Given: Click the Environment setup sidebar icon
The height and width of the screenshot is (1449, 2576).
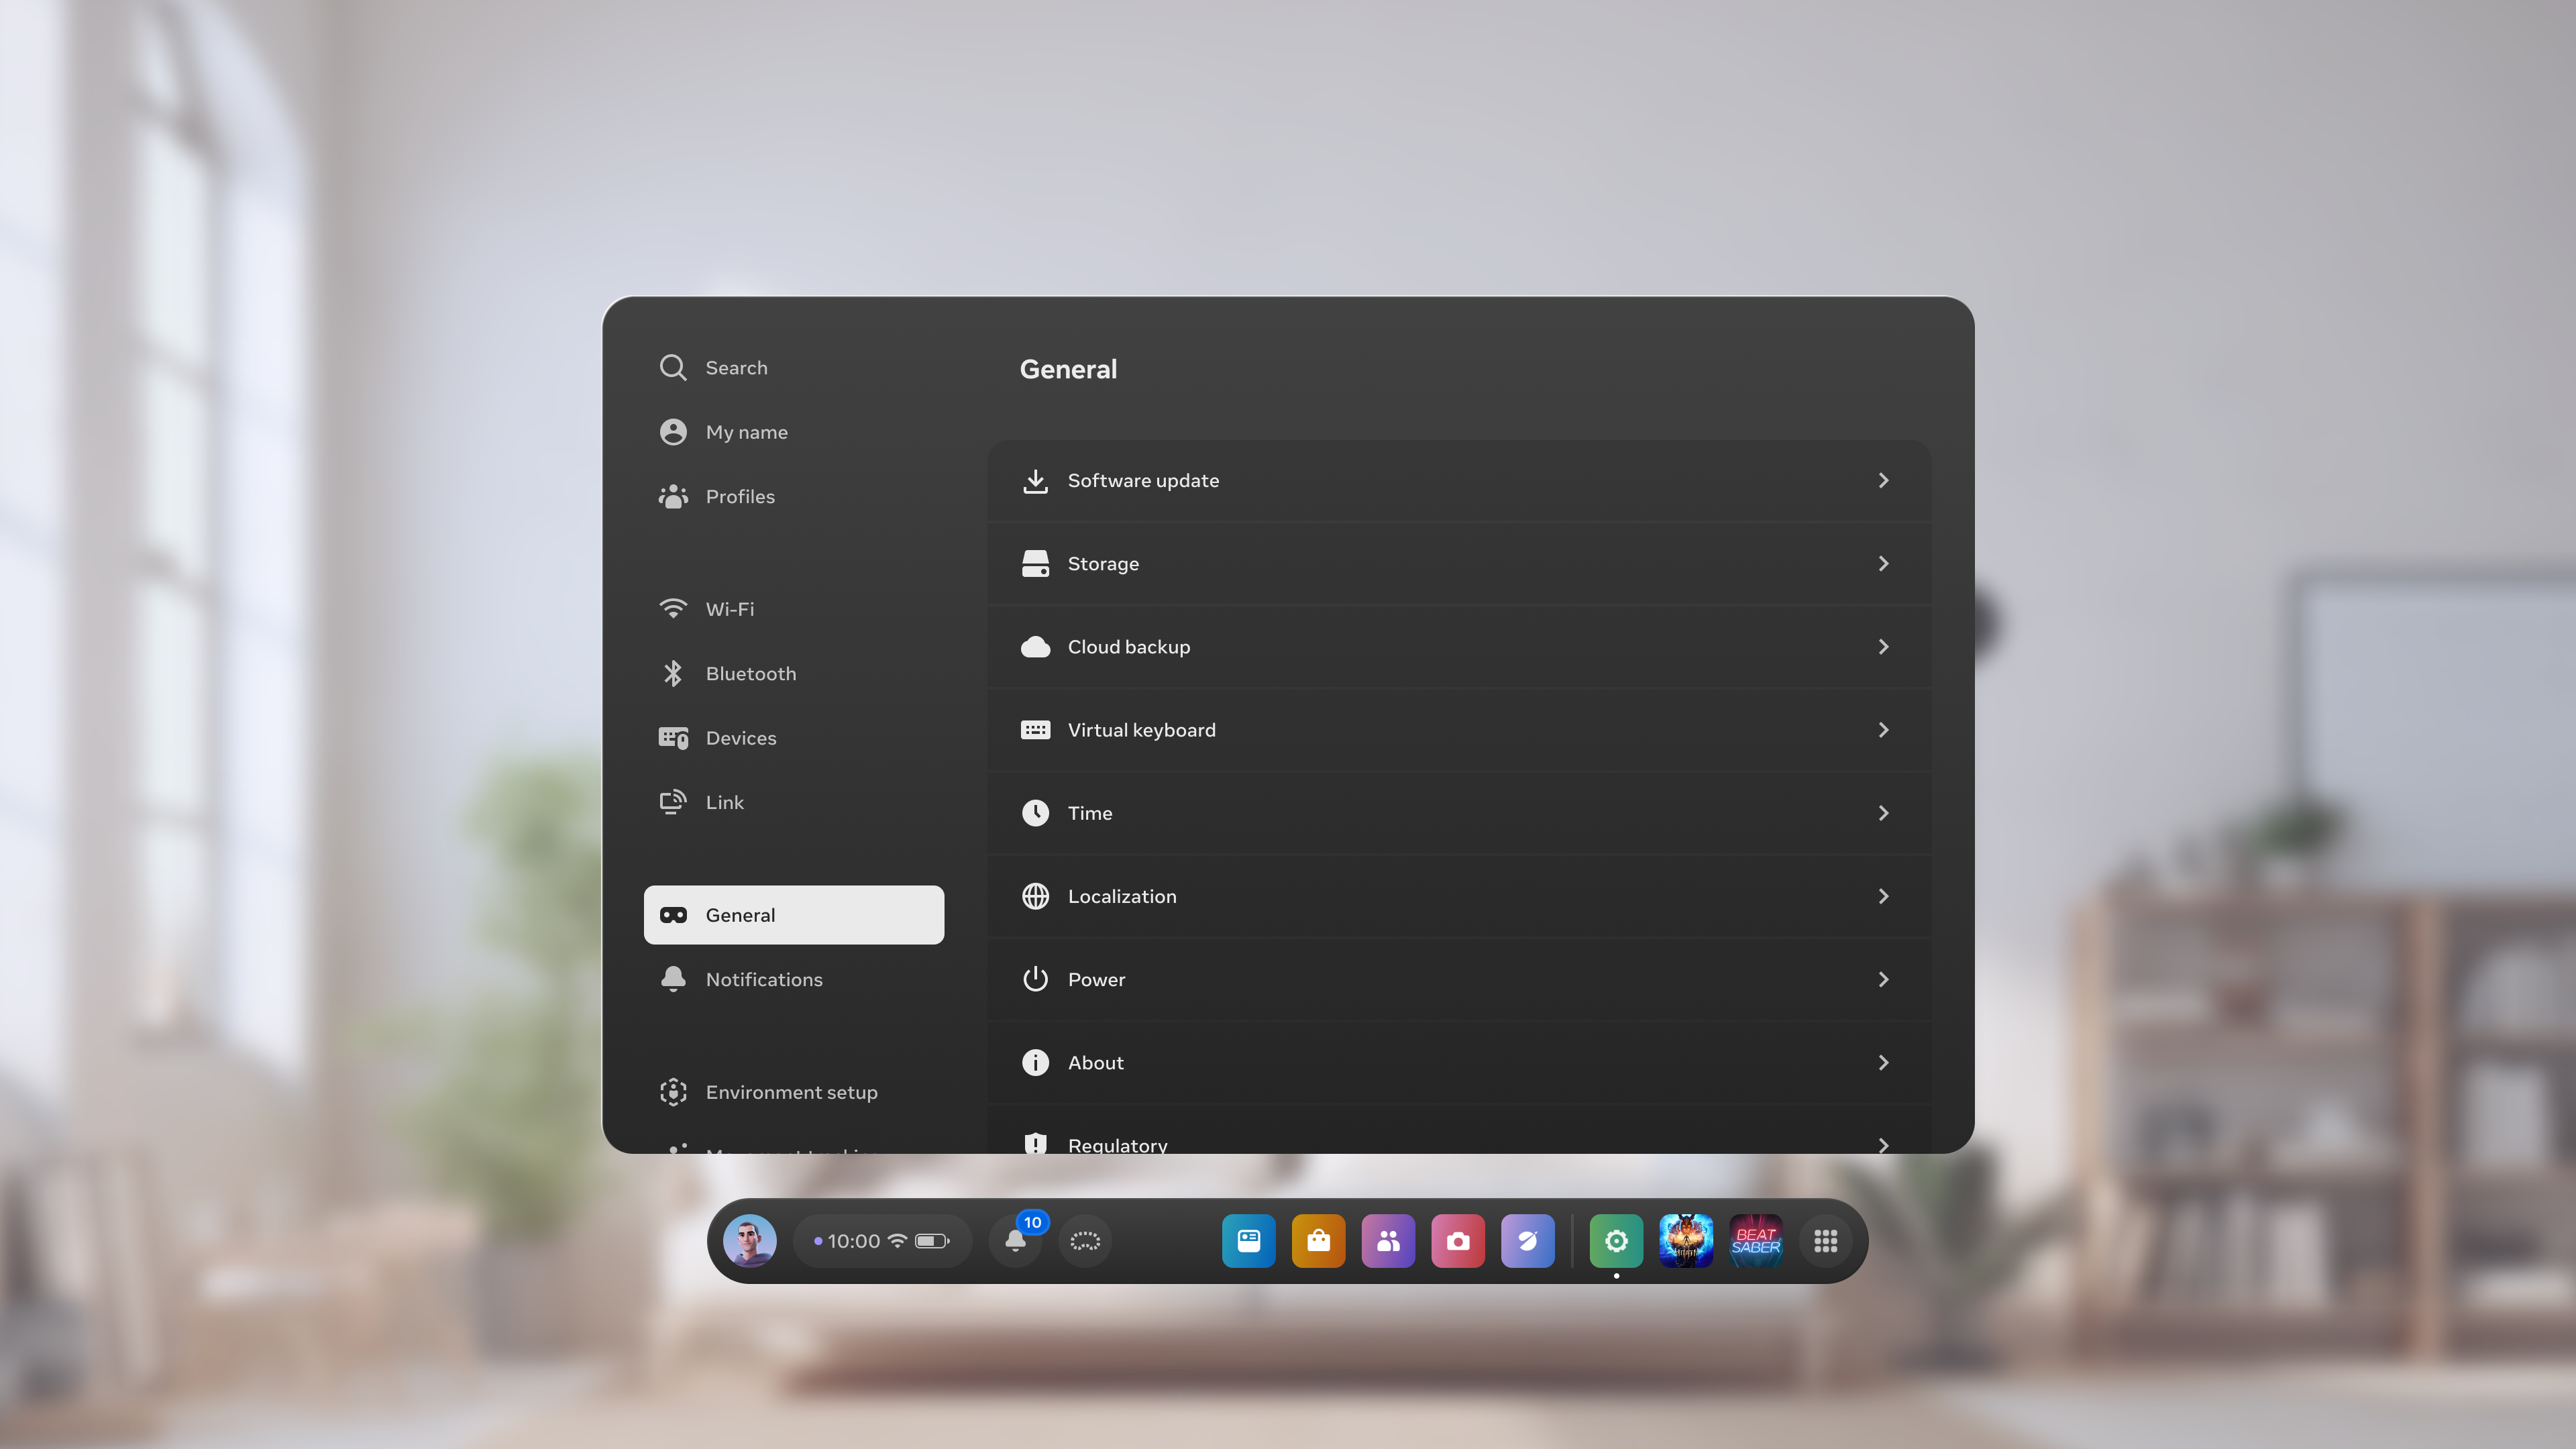Looking at the screenshot, I should click(674, 1091).
